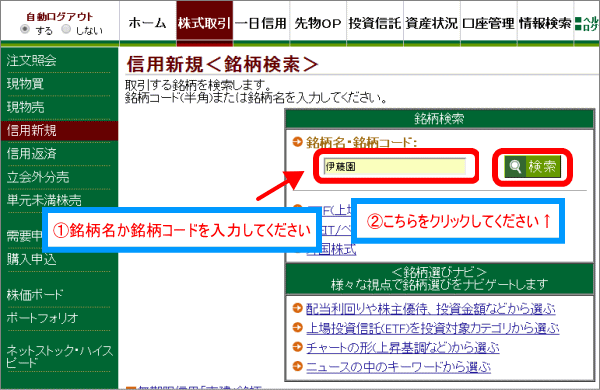Open ポートフォリオ in the sidebar
Image resolution: width=600 pixels, height=390 pixels.
(42, 318)
